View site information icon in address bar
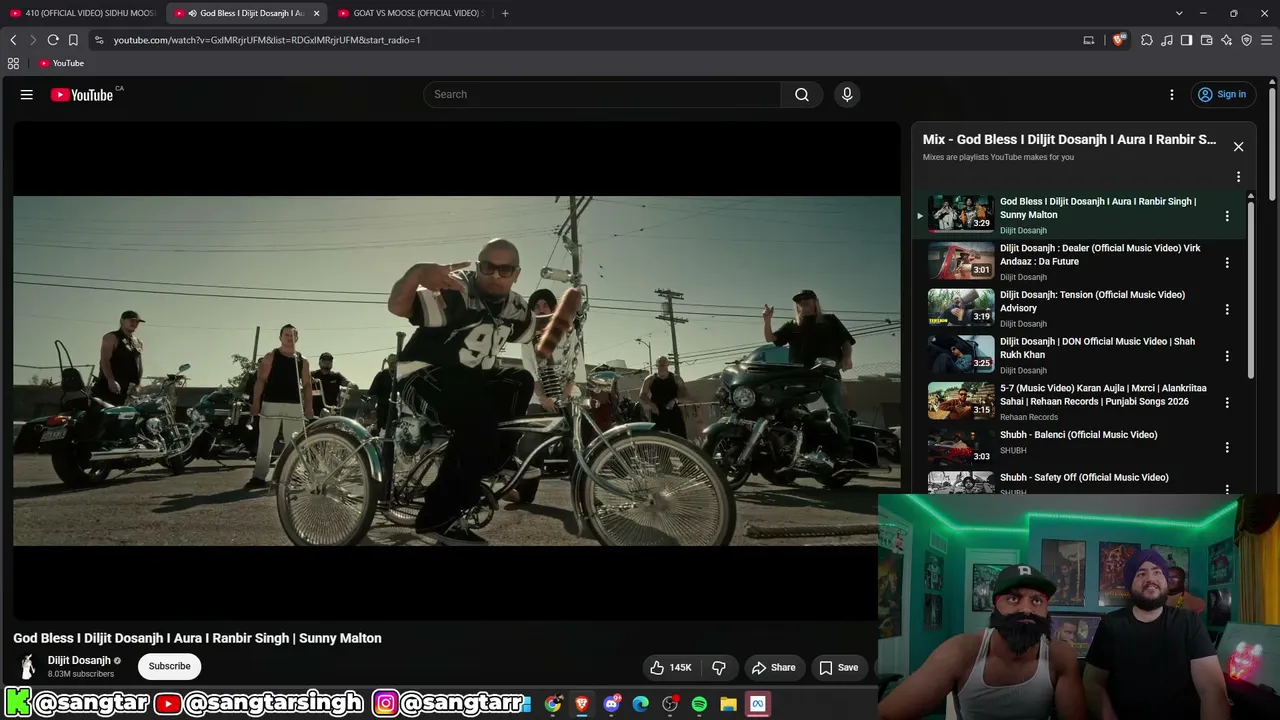The width and height of the screenshot is (1280, 720). click(99, 40)
